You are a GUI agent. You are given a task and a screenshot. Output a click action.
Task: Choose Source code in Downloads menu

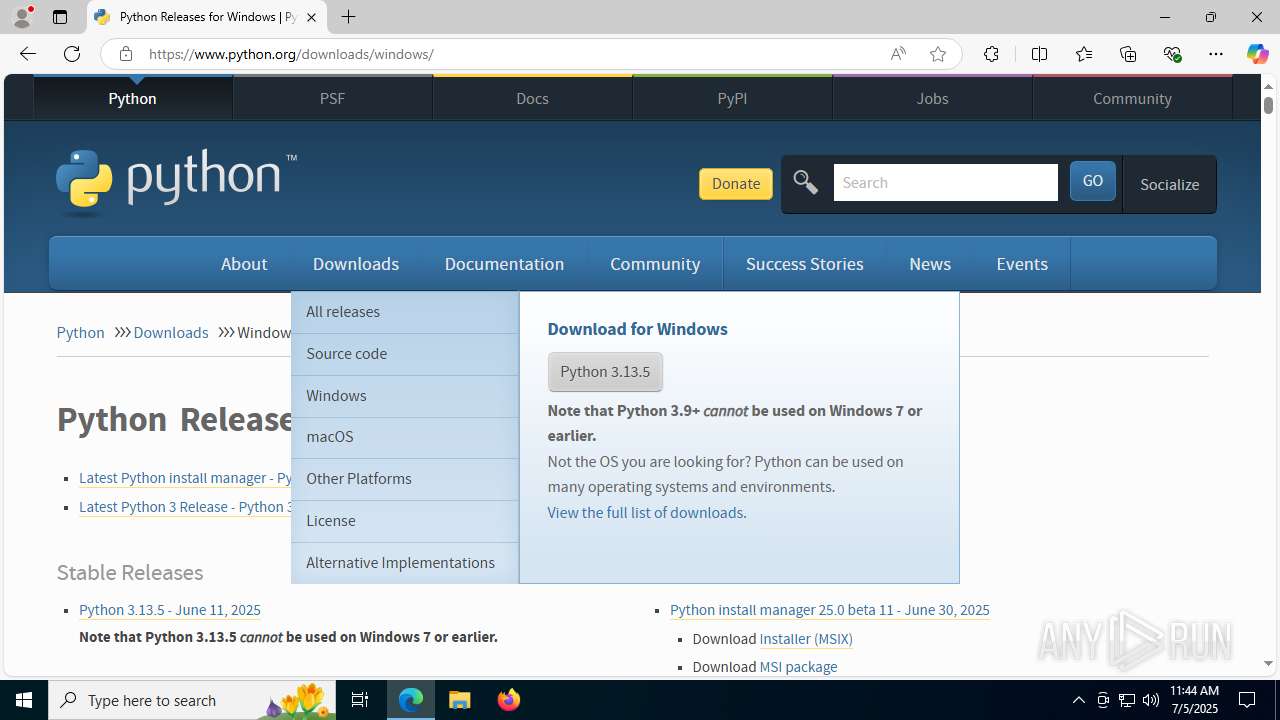(x=405, y=354)
